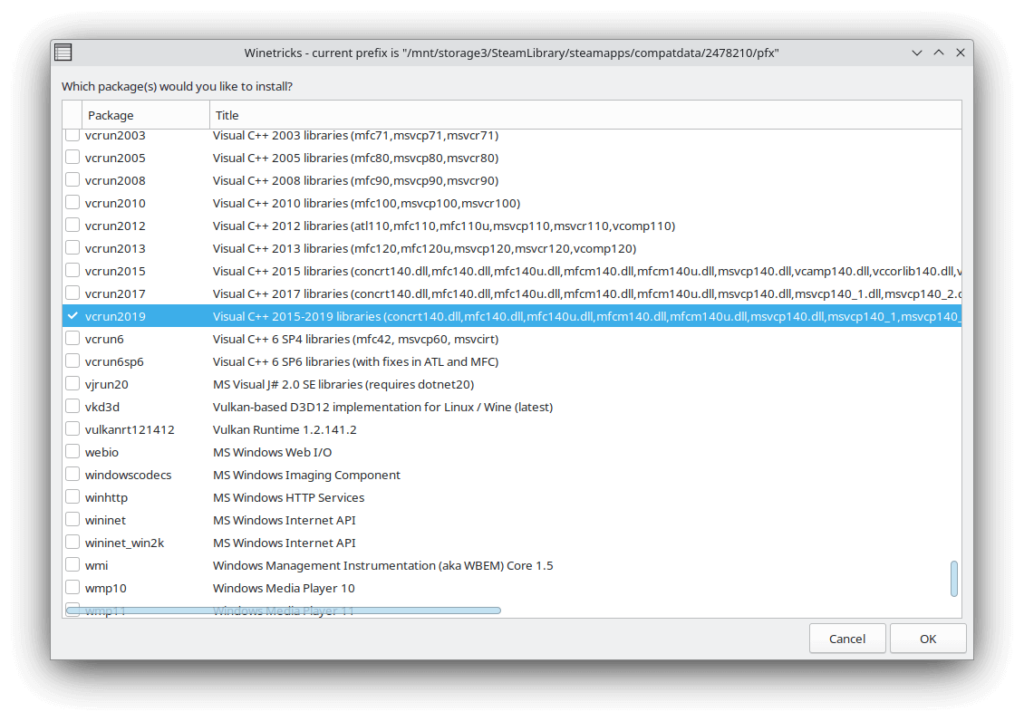Click the vertical scrollbar thumb
This screenshot has height=721, width=1024.
(x=954, y=579)
